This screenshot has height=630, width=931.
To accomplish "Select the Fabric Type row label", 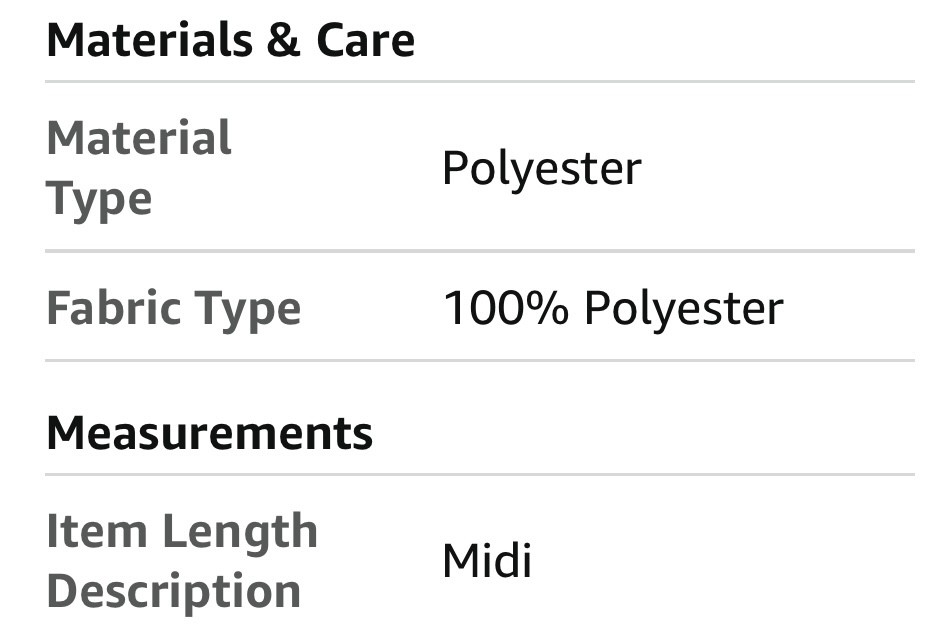I will 173,307.
